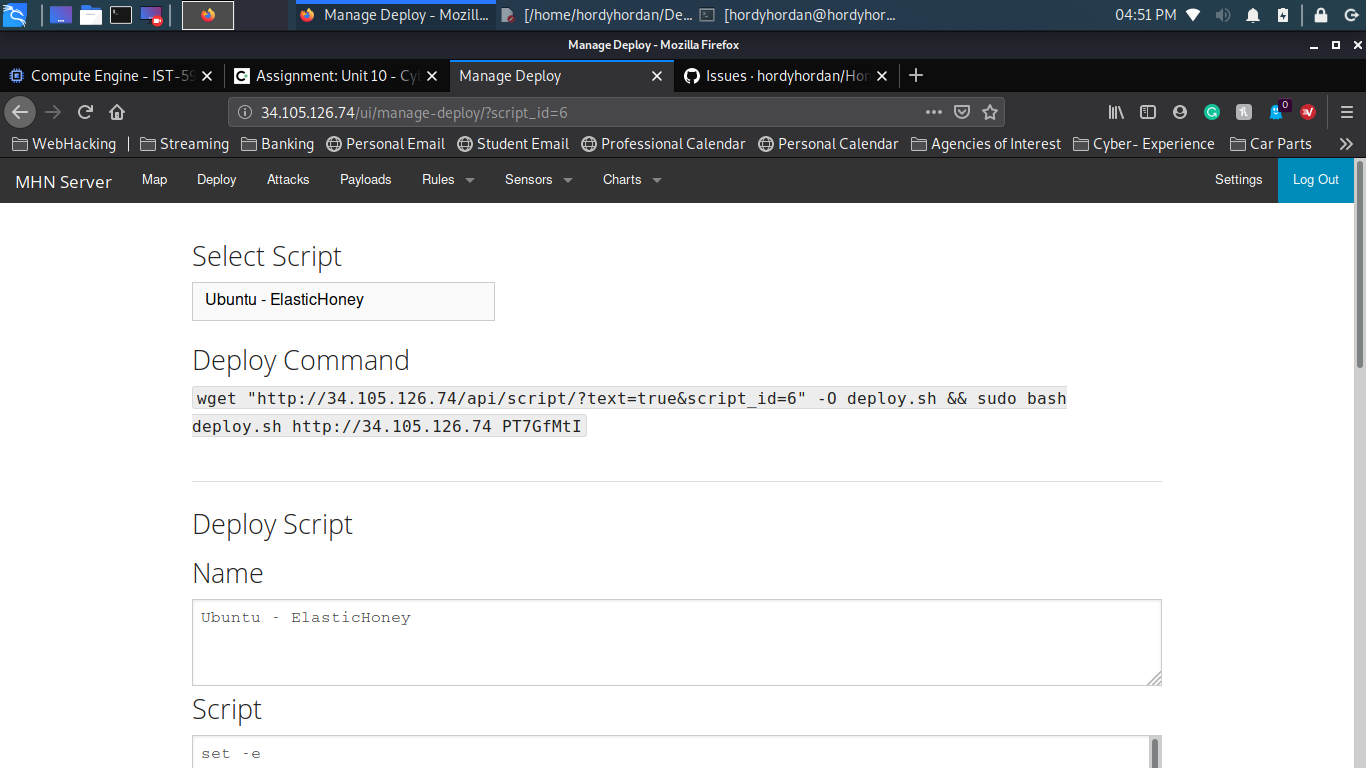Log out of MHN Server
The width and height of the screenshot is (1366, 768).
1316,180
